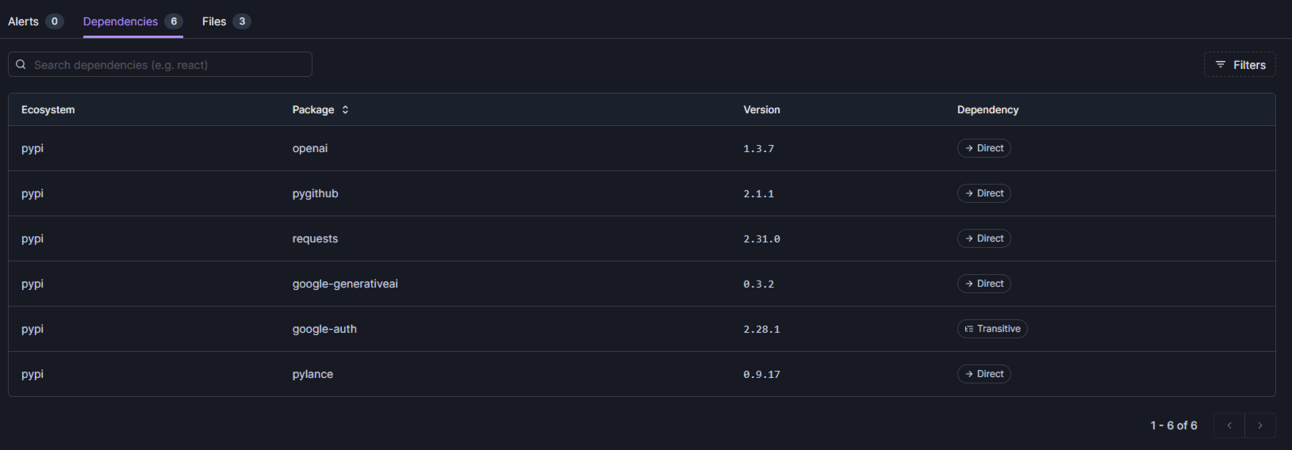Select the pygithub package name
Screen dimensions: 1292x450
pyautogui.click(x=315, y=193)
